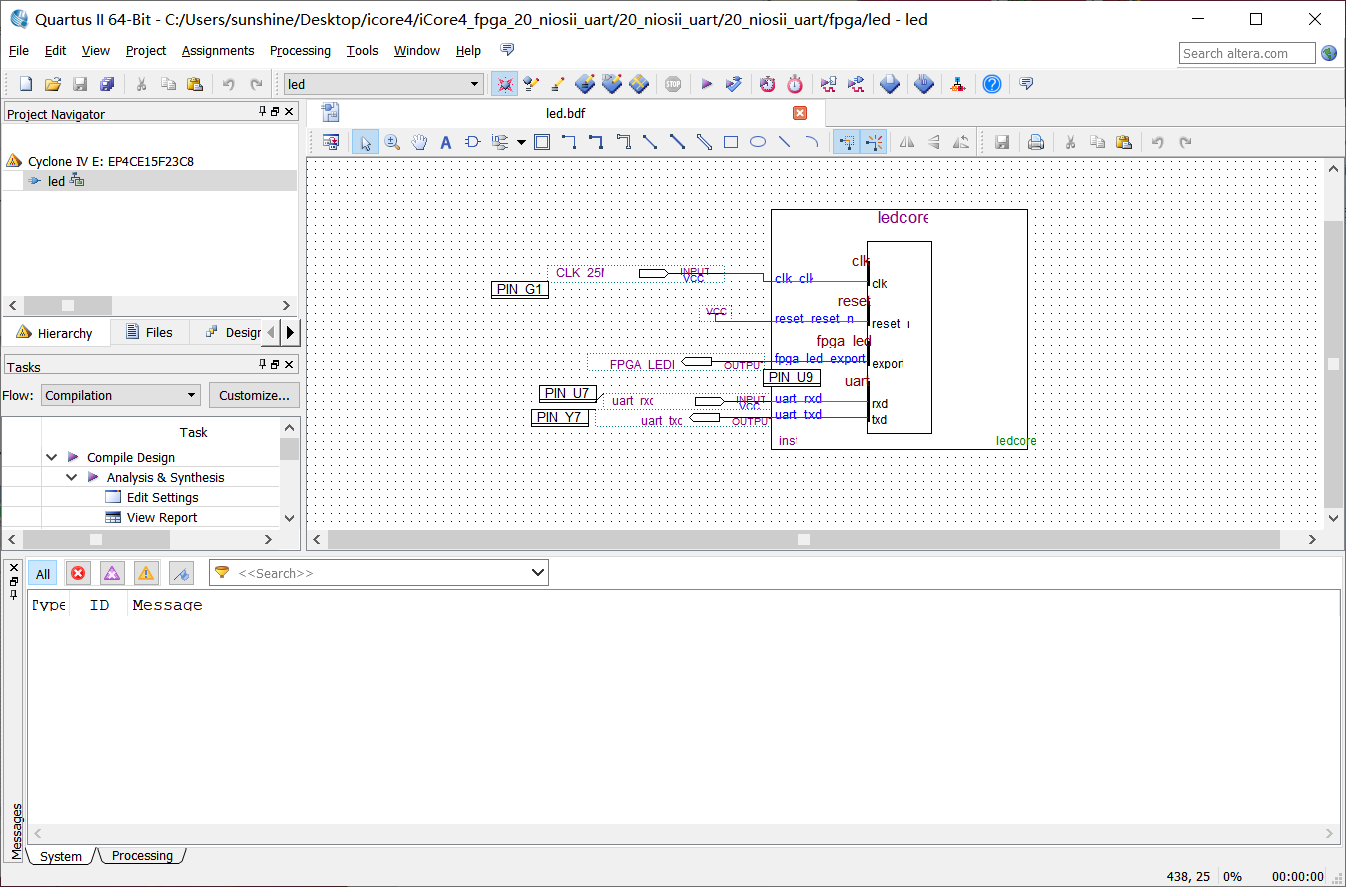This screenshot has height=887, width=1346.
Task: Collapse the Compile Design task tree
Action: 52,457
